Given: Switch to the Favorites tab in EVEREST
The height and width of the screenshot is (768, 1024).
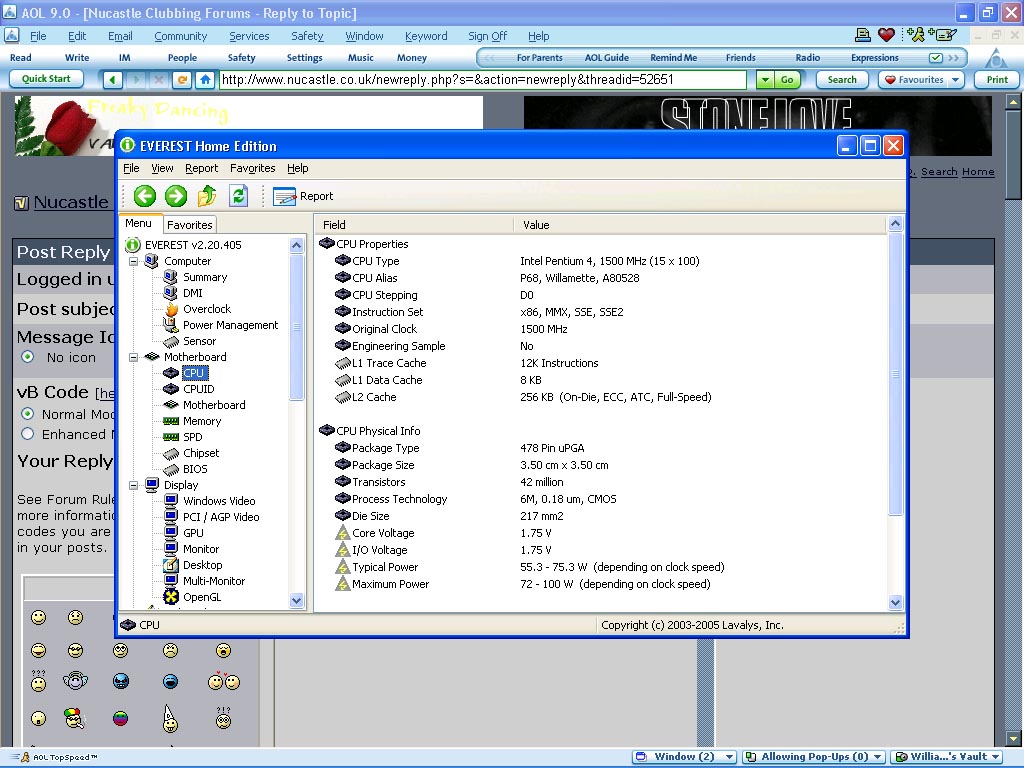Looking at the screenshot, I should point(189,225).
